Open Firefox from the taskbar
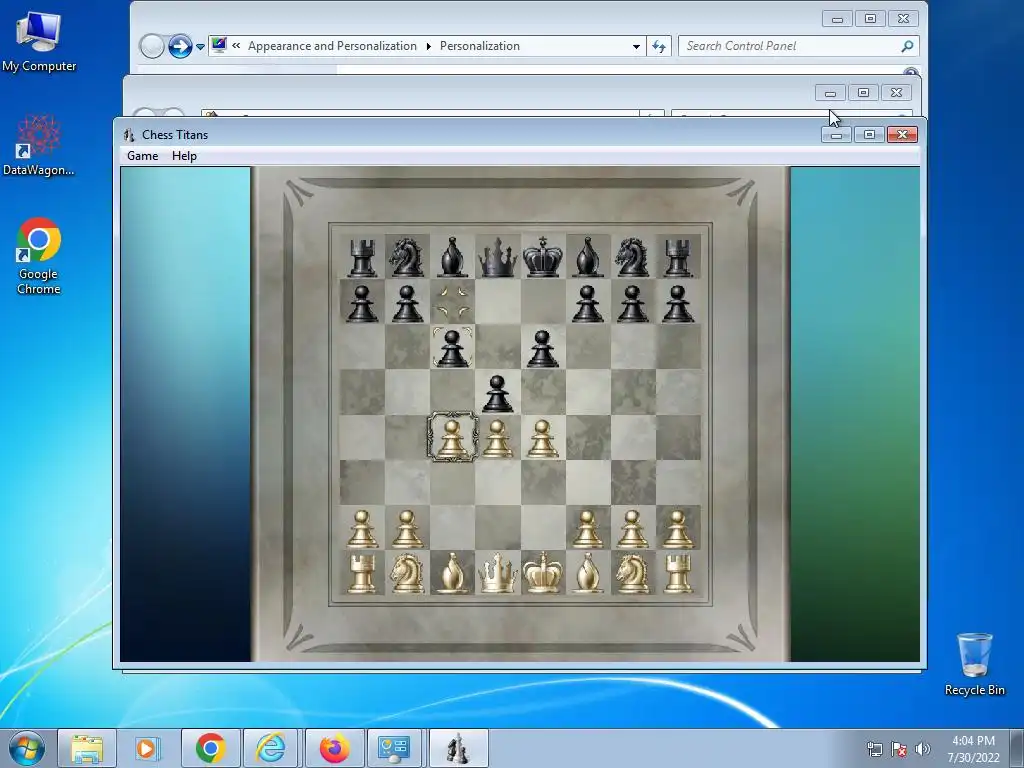This screenshot has height=768, width=1024. (334, 748)
